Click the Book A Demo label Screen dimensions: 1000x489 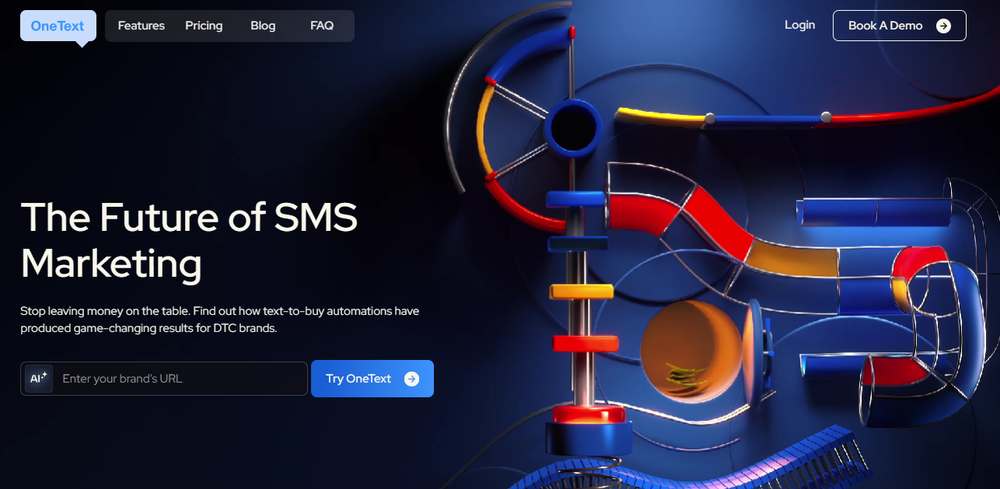coord(885,26)
